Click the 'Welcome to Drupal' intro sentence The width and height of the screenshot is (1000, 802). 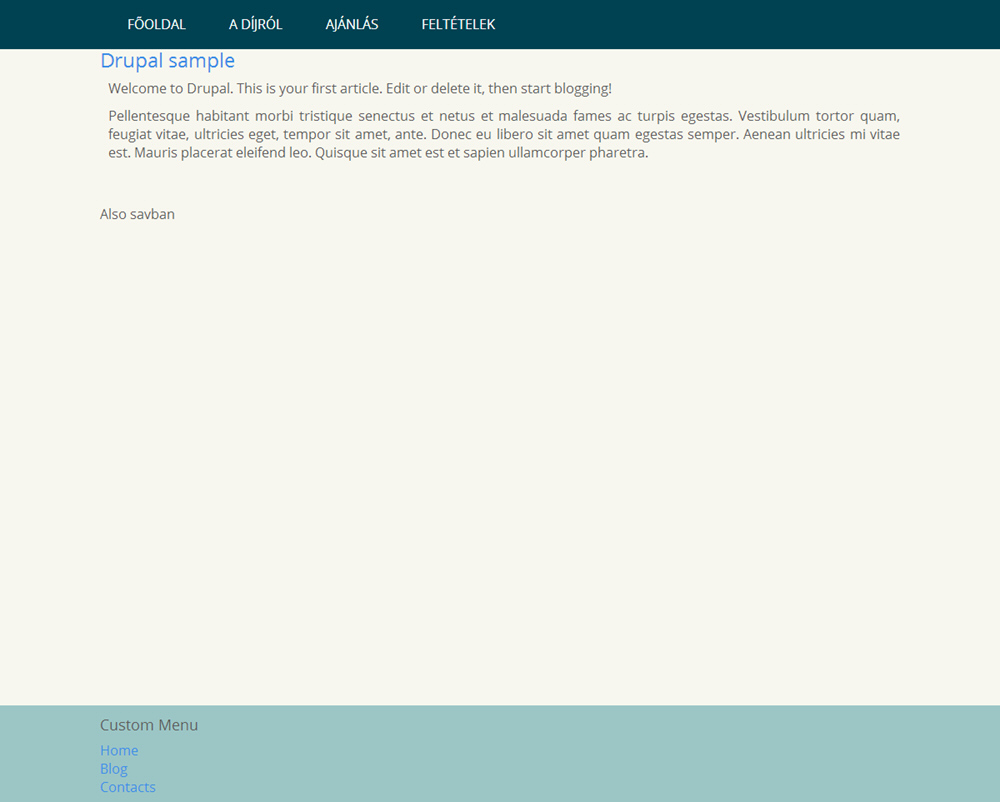[x=360, y=89]
